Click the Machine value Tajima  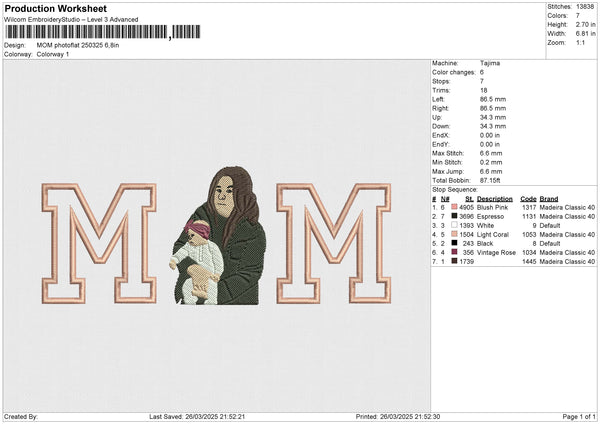(490, 63)
